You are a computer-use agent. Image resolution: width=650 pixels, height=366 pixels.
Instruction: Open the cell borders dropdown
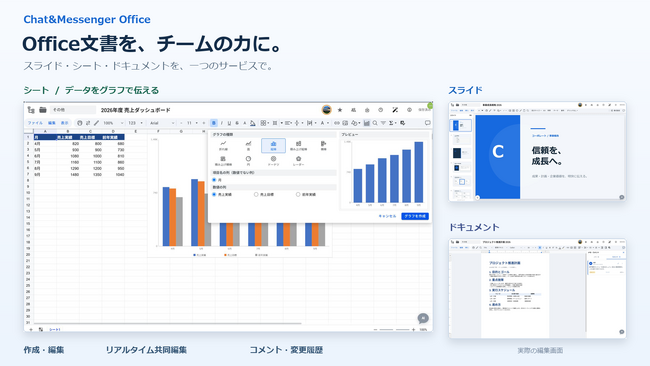264,123
